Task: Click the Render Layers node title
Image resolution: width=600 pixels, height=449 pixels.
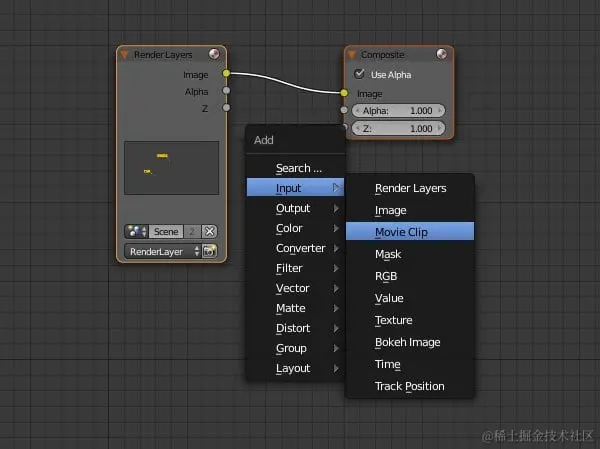Action: [163, 55]
